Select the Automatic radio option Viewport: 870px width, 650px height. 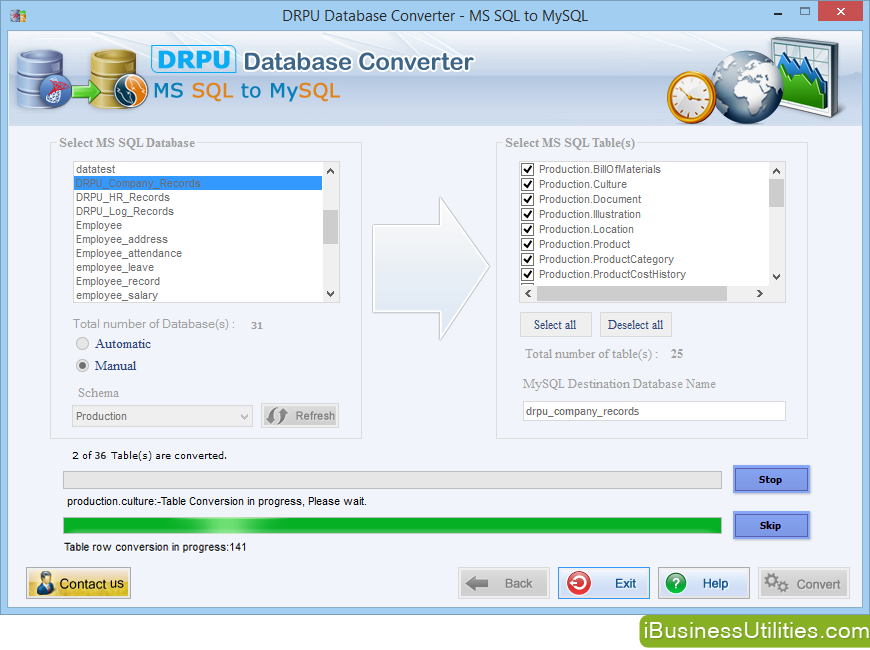82,344
